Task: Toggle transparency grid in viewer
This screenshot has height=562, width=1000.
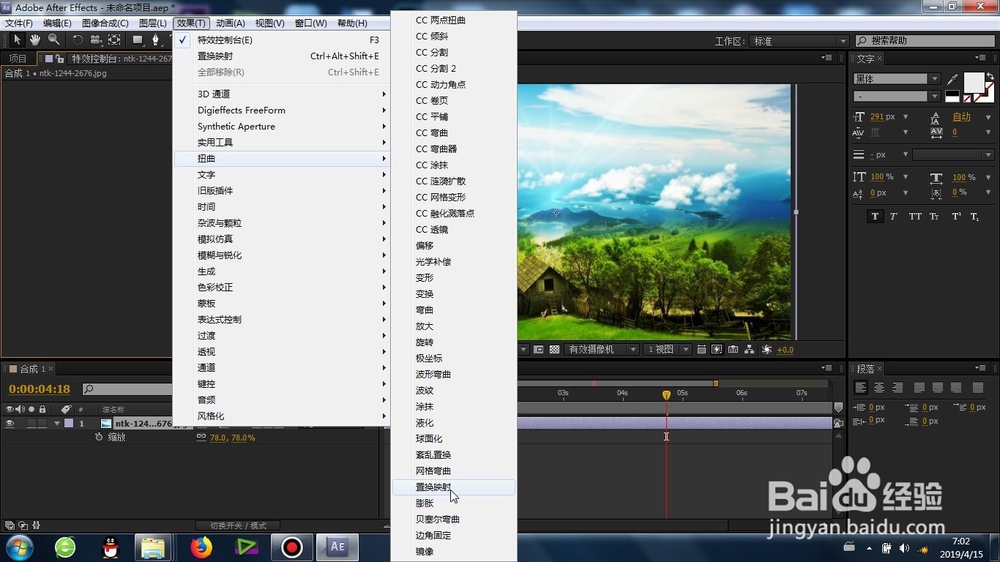Action: 554,350
